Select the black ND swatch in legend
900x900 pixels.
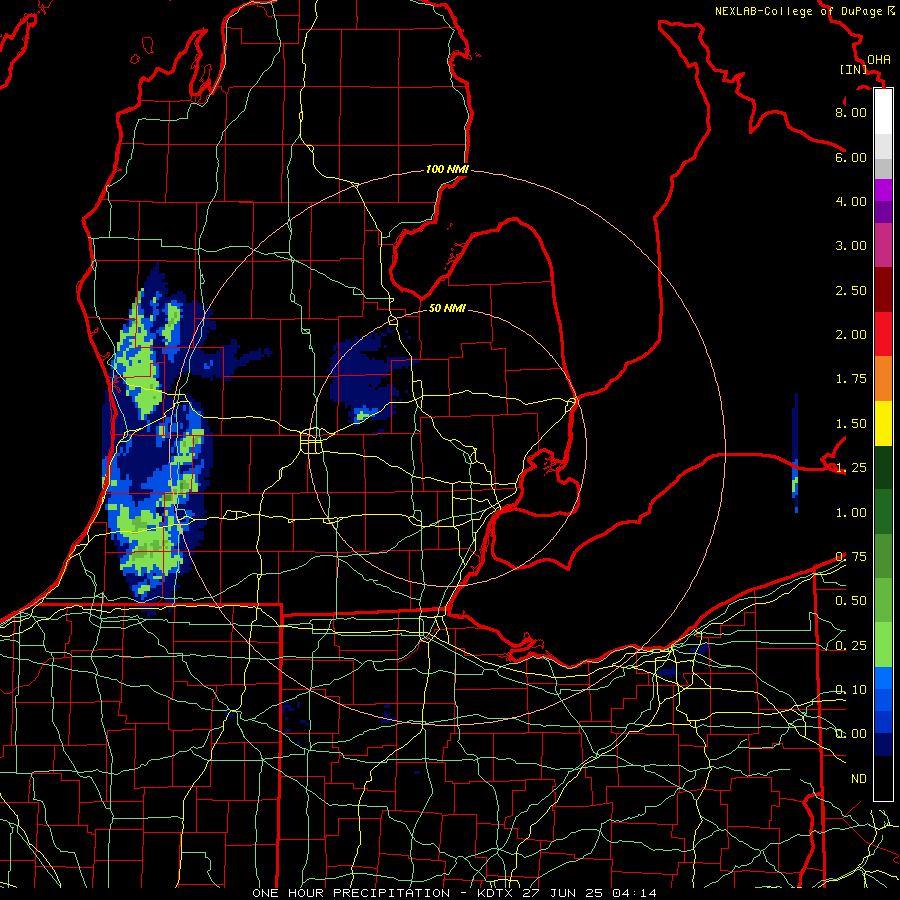click(883, 778)
